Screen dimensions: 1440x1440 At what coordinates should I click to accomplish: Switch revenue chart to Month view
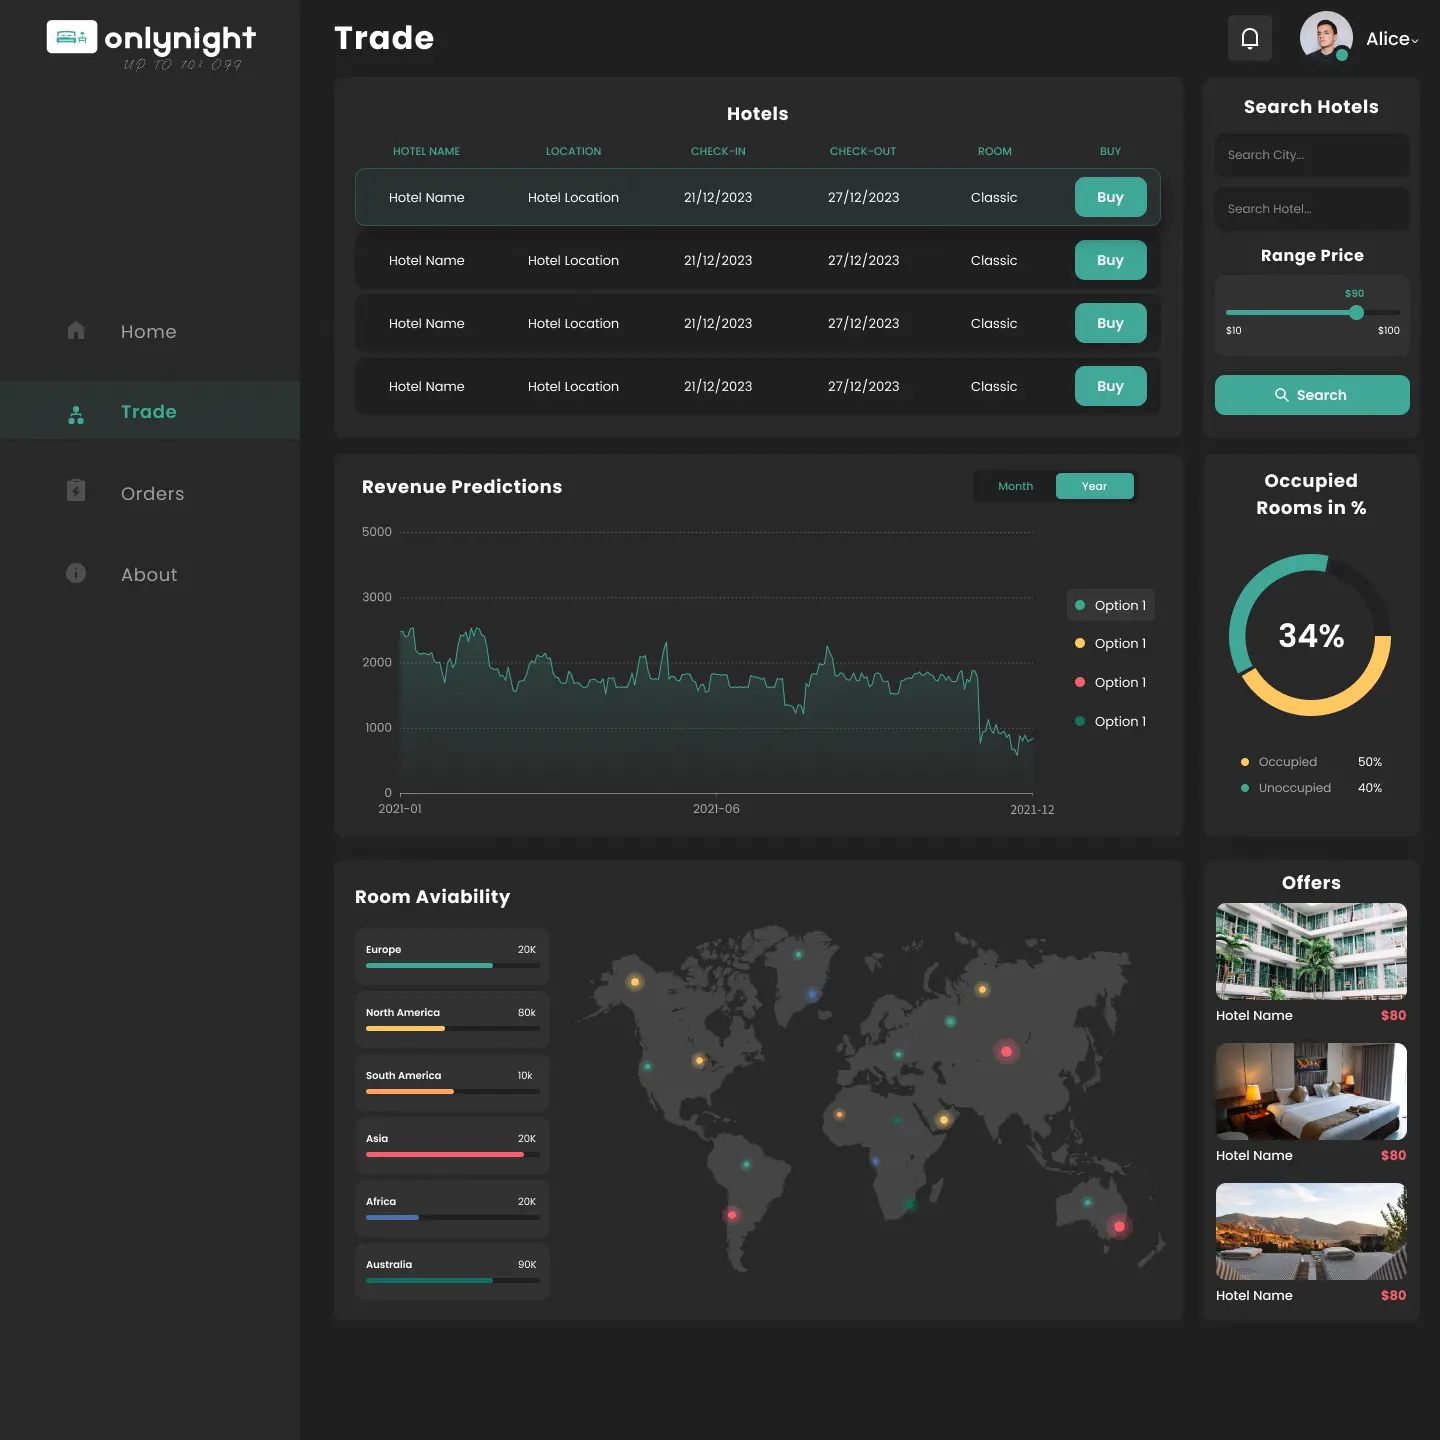point(1015,486)
